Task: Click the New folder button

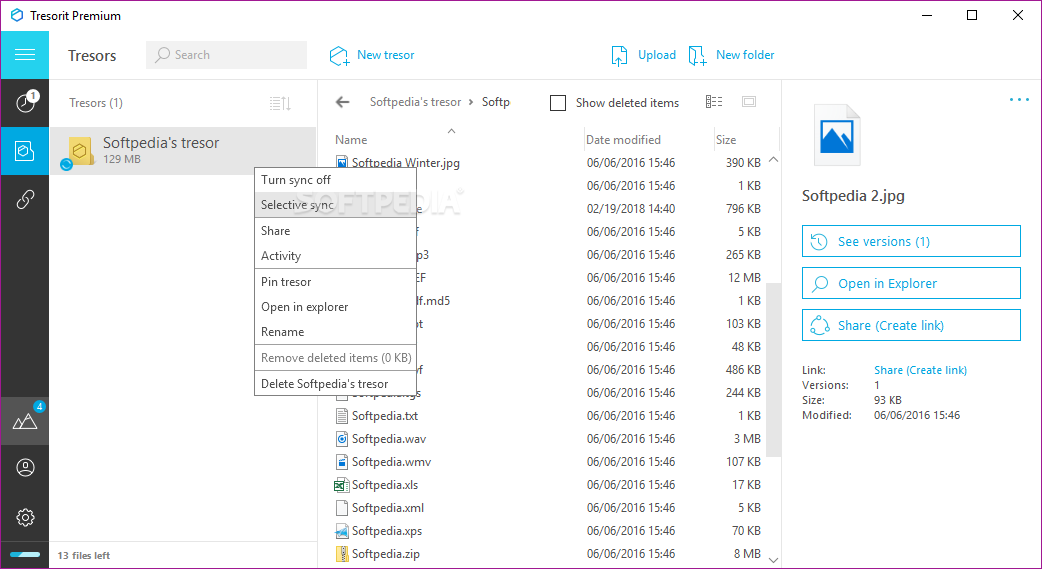Action: coord(731,55)
